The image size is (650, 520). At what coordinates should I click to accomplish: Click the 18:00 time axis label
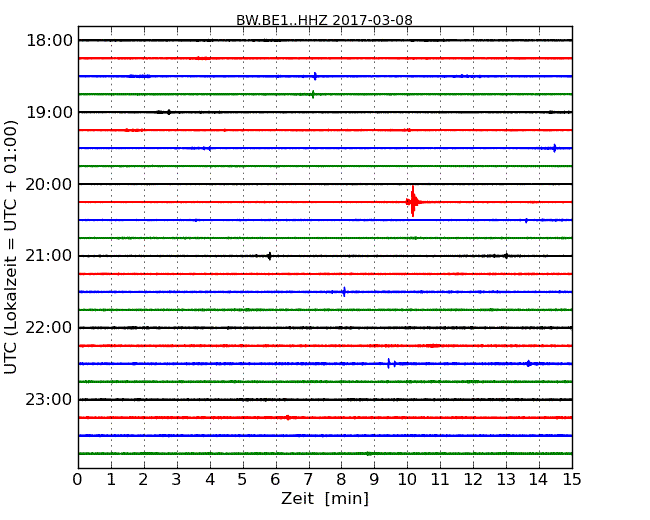coord(49,41)
